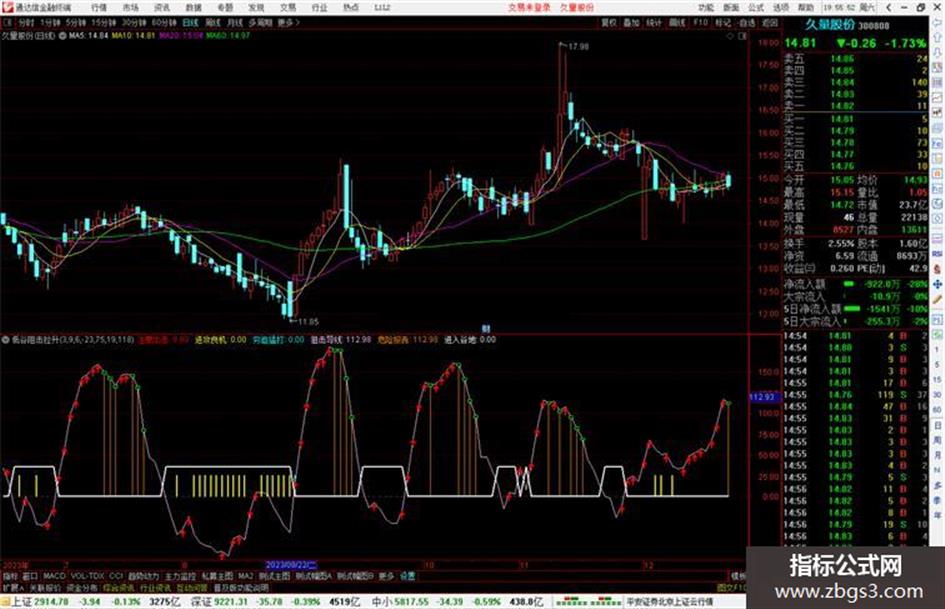Click the 画线 draw line button
This screenshot has width=945, height=609.
coord(677,22)
